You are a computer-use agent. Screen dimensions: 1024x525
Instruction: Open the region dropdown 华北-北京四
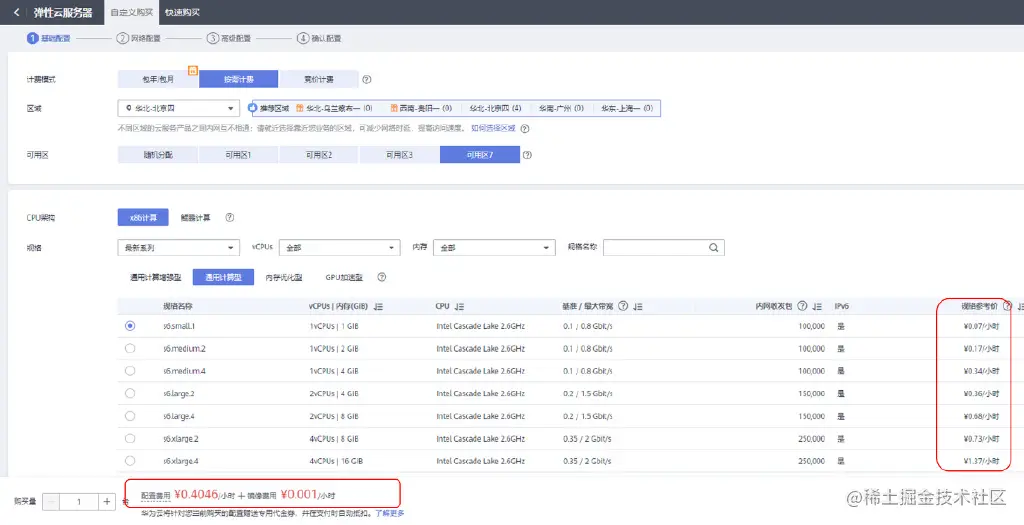tap(178, 108)
